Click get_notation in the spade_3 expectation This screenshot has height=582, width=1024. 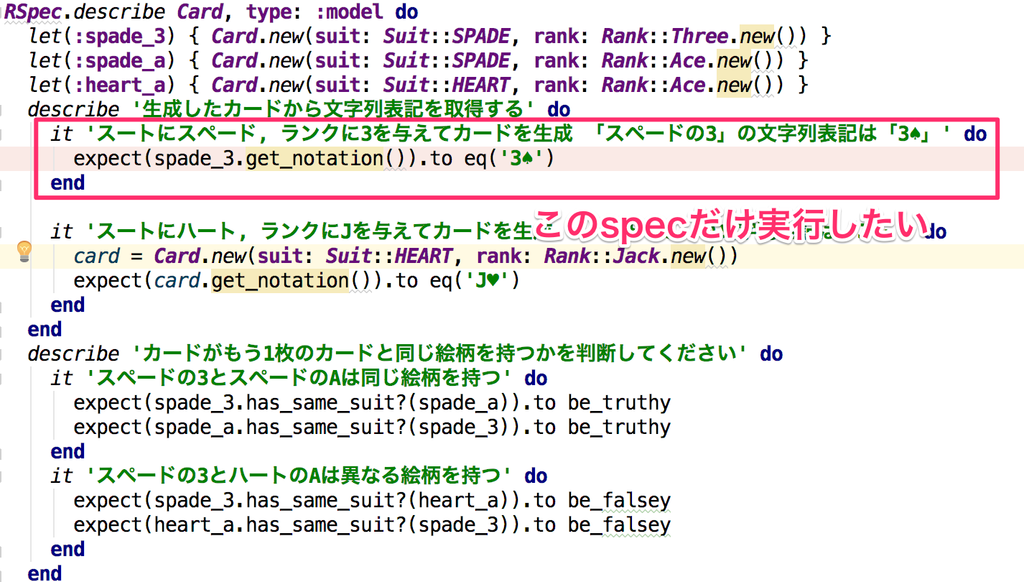314,158
